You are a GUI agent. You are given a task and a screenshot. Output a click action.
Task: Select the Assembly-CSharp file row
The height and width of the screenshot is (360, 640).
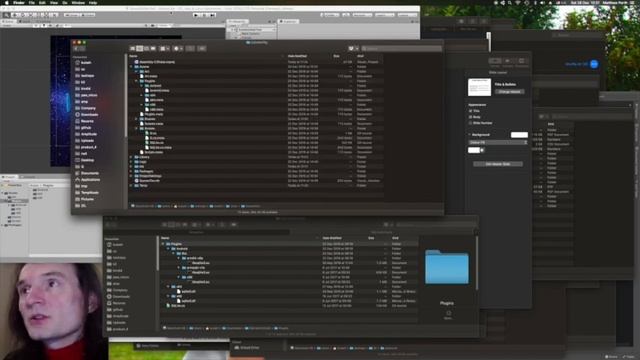pyautogui.click(x=256, y=62)
